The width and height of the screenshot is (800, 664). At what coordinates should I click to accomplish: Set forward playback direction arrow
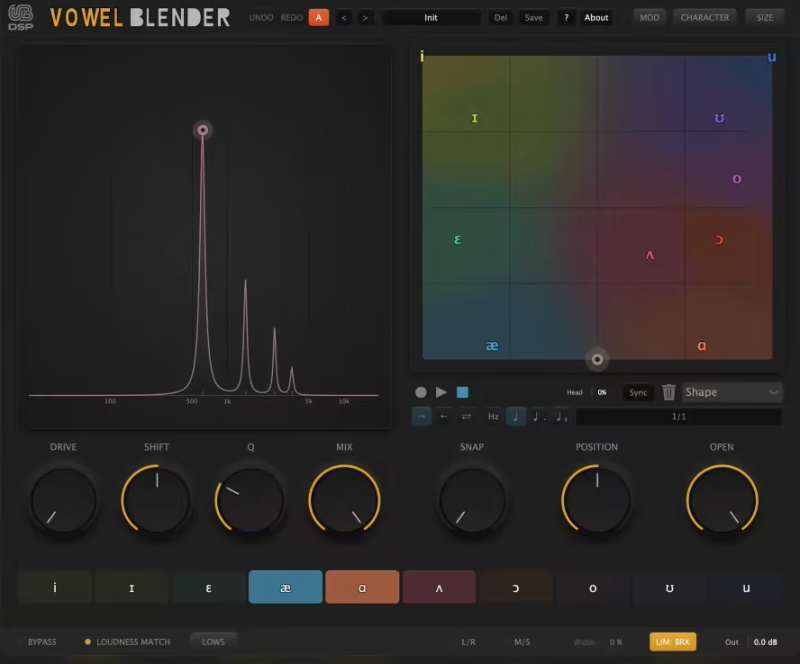tap(421, 416)
